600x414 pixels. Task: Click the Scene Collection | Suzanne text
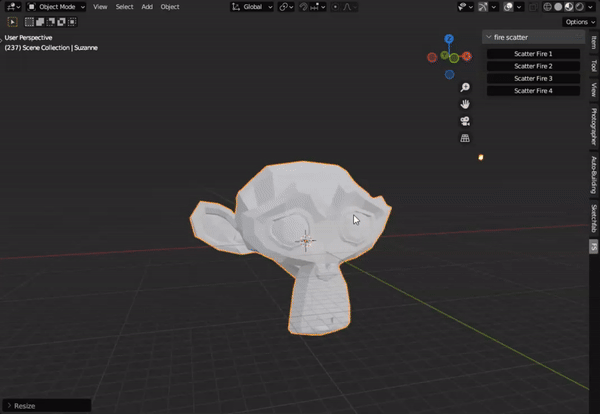[x=60, y=48]
